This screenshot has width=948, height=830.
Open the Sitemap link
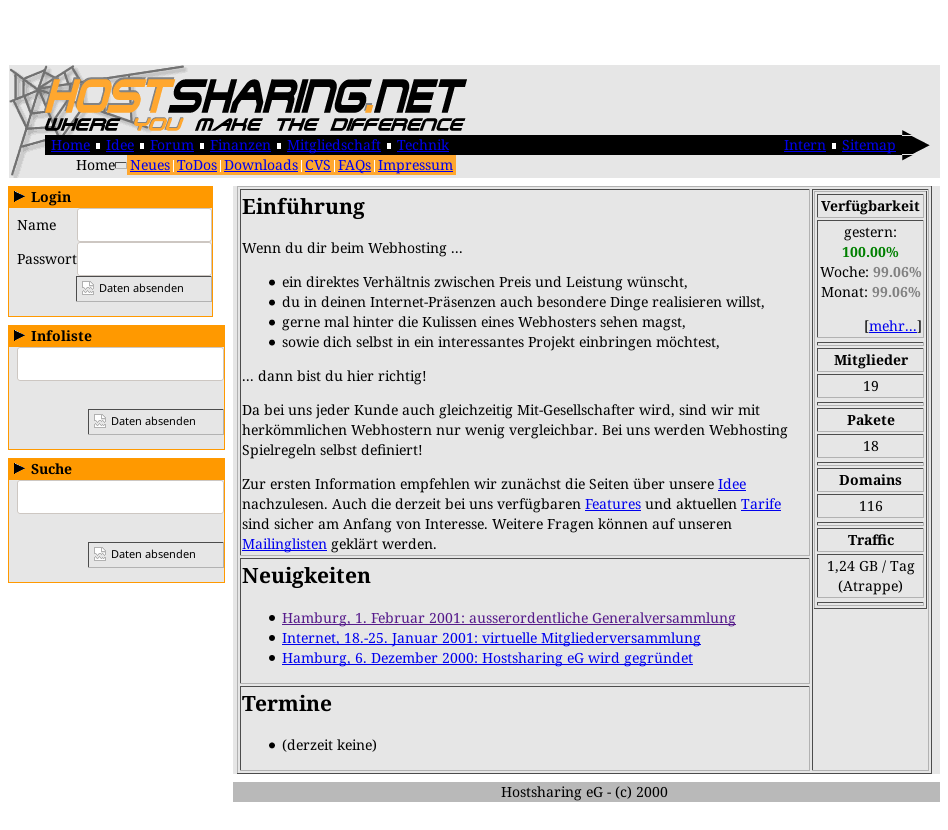tap(868, 145)
